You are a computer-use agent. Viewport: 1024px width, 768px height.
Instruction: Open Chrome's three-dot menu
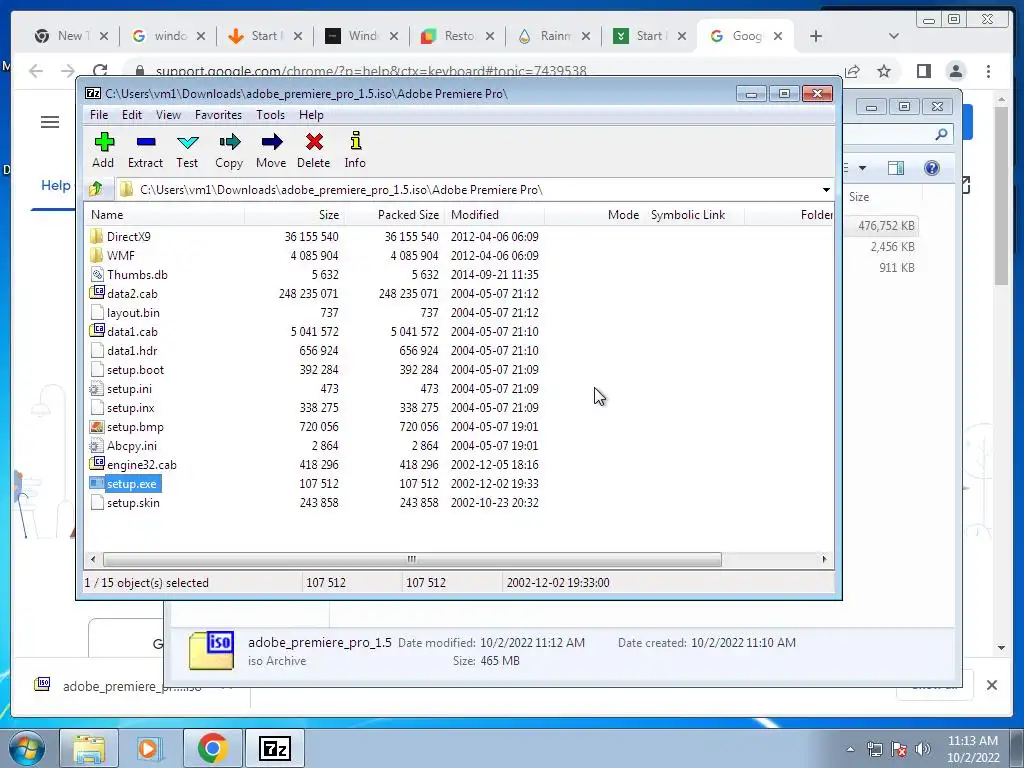coord(988,71)
